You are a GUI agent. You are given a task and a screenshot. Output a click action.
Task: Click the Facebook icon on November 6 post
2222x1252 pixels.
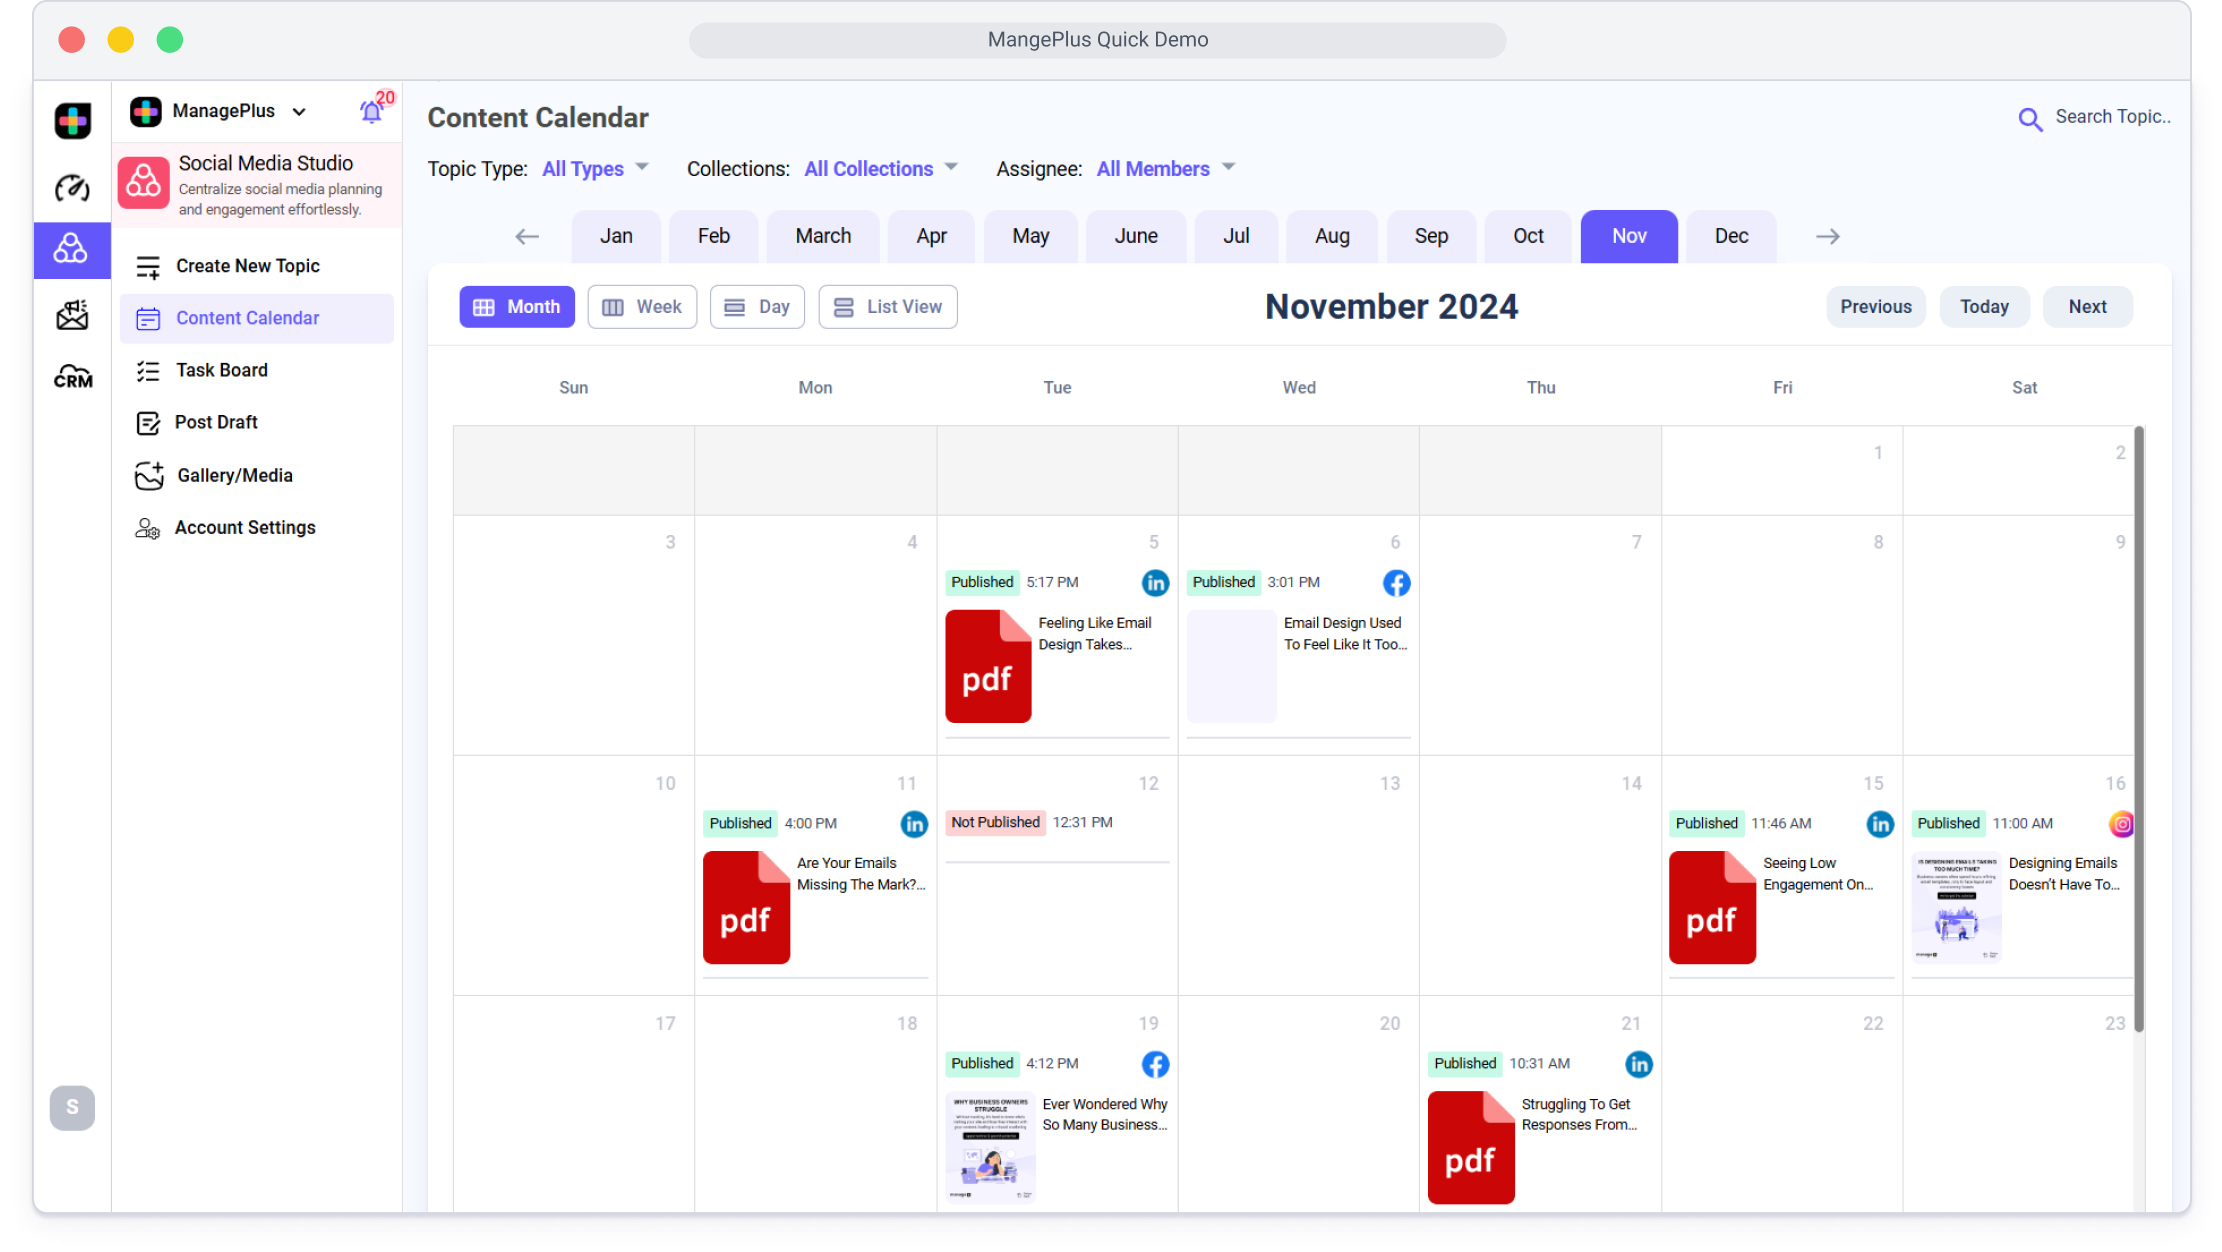1396,583
